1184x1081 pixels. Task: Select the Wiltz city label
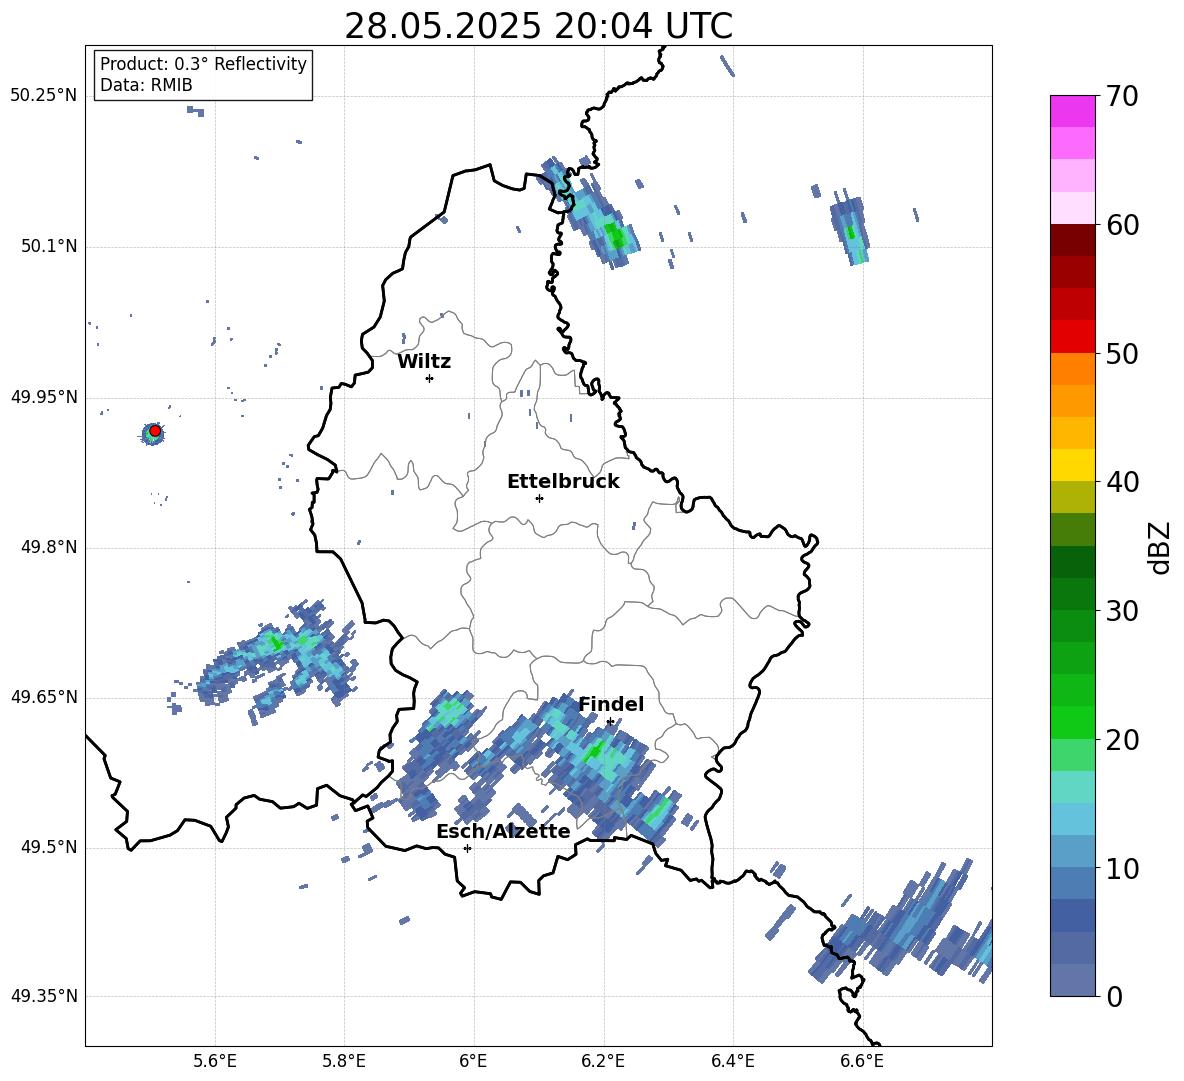pos(424,362)
